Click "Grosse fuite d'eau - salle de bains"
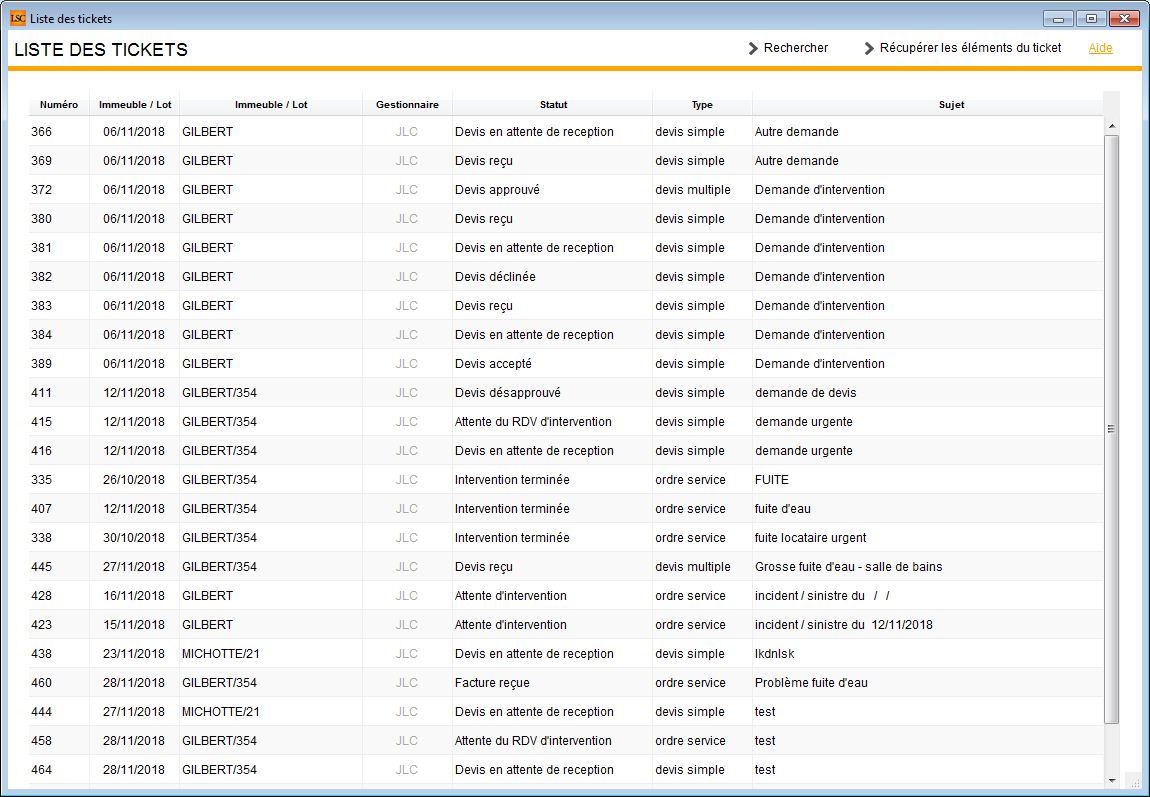This screenshot has height=797, width=1150. 849,567
